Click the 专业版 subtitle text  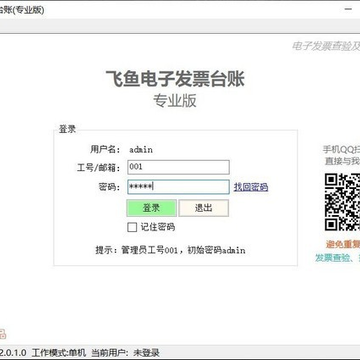[175, 101]
